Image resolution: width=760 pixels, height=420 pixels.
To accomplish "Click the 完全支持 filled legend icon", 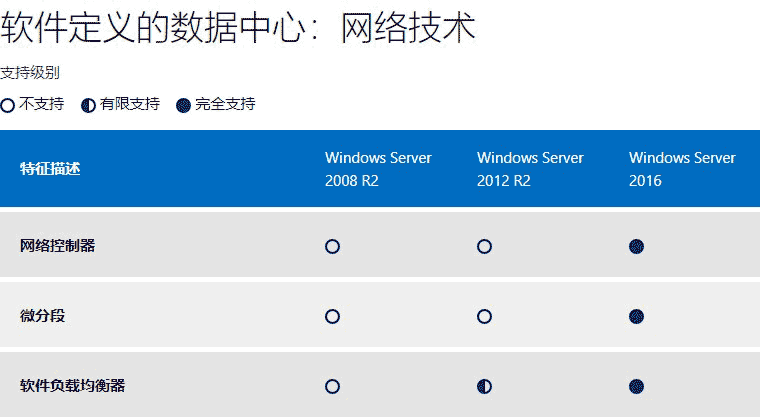I will coord(183,105).
